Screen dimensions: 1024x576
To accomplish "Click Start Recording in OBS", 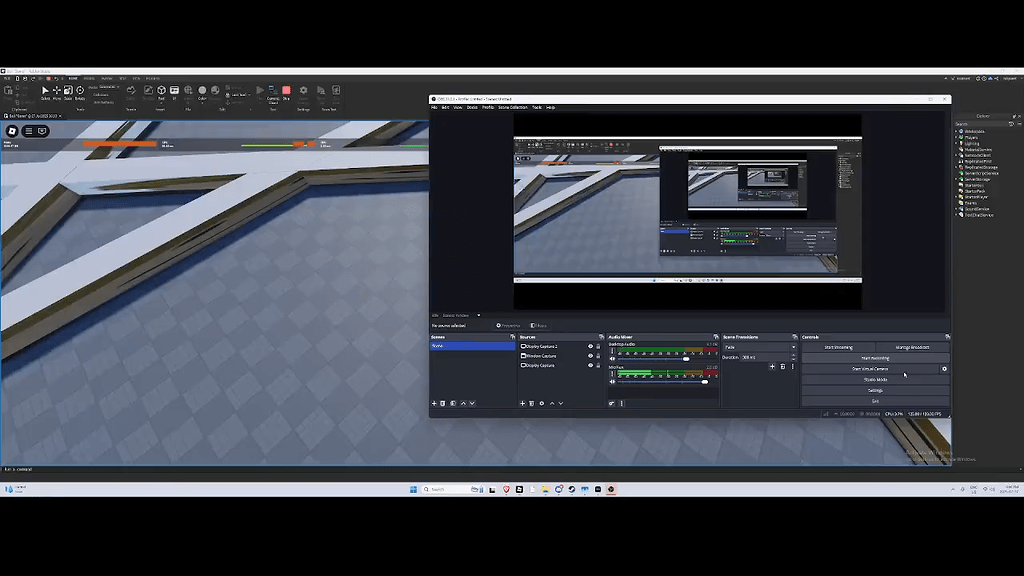I will 875,358.
